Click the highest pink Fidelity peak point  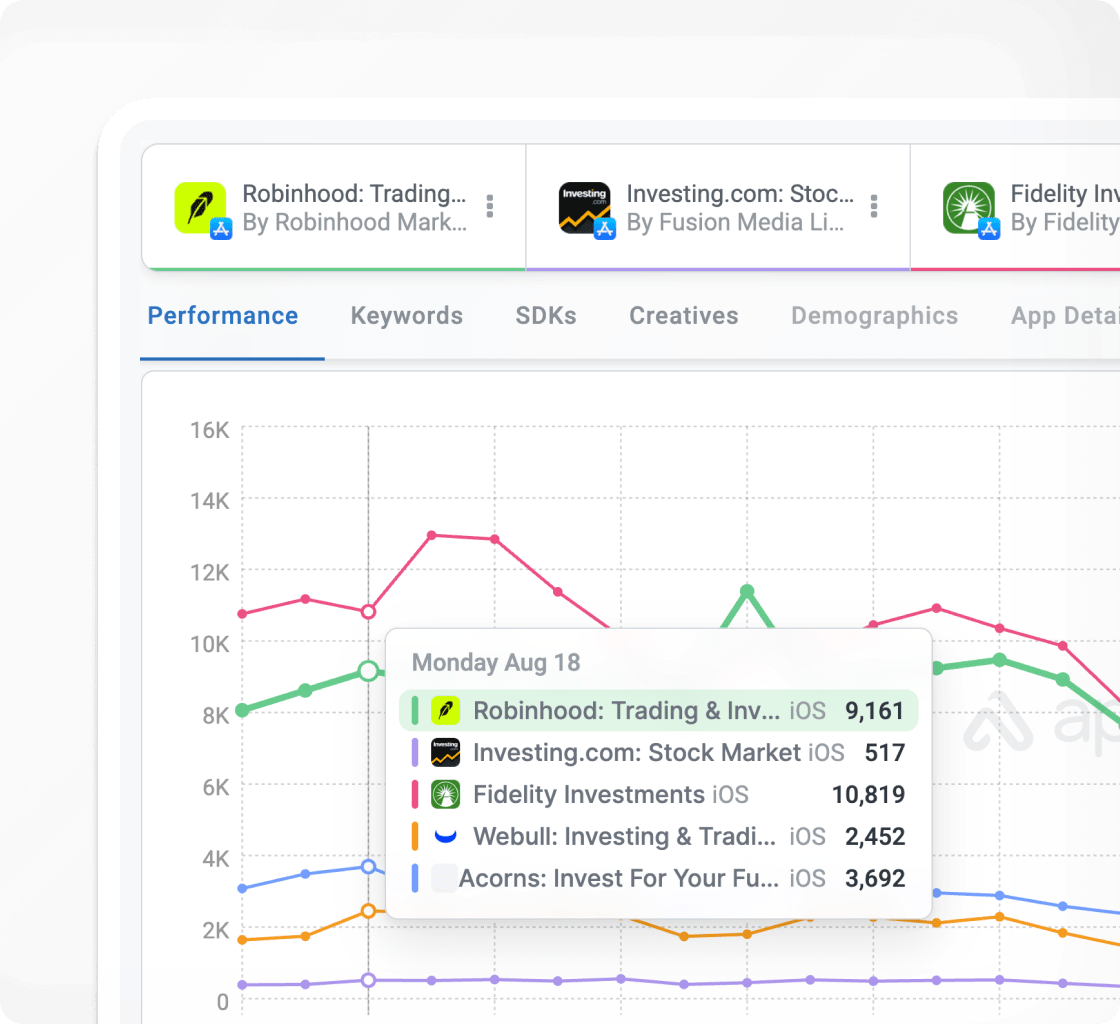pyautogui.click(x=431, y=535)
